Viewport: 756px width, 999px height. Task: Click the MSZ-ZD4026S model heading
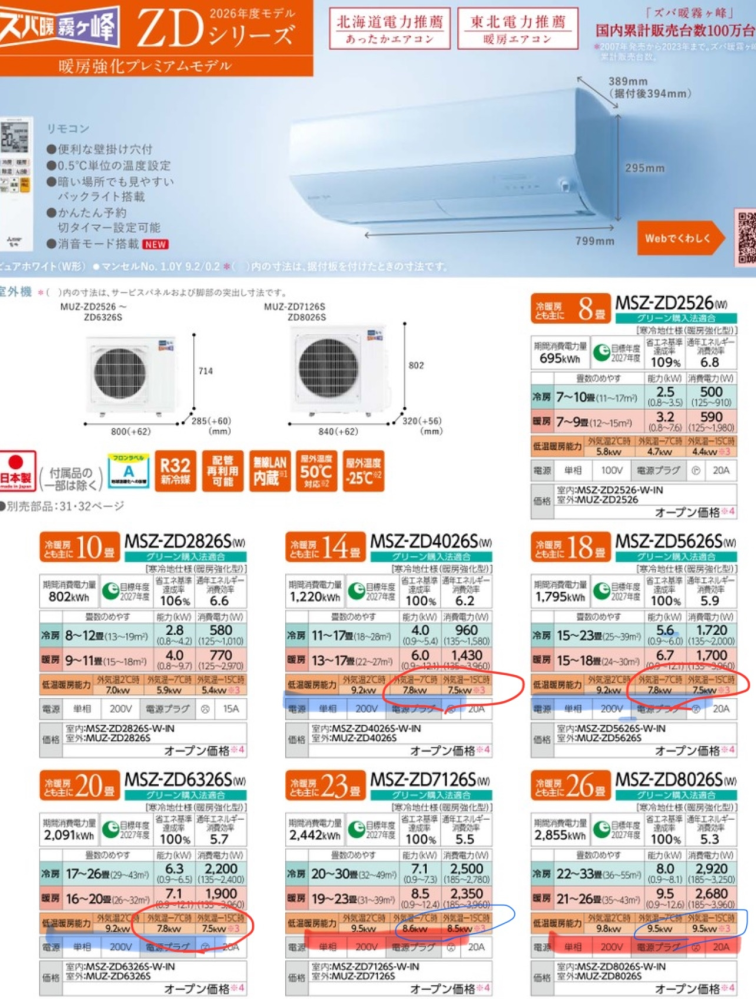431,542
